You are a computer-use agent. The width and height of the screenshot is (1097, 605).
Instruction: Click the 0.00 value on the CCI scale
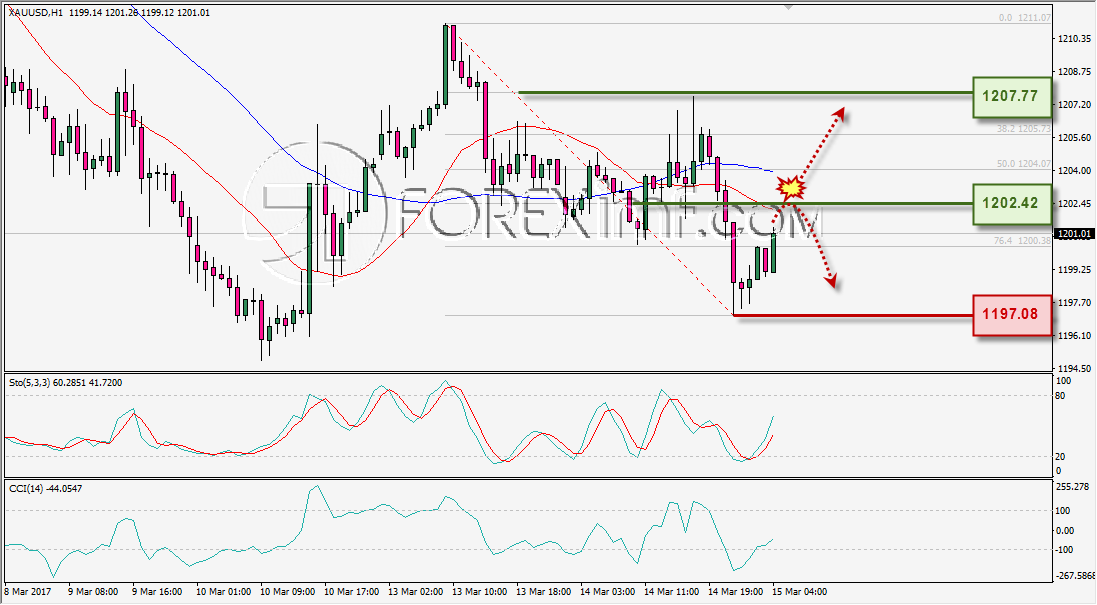click(1064, 530)
